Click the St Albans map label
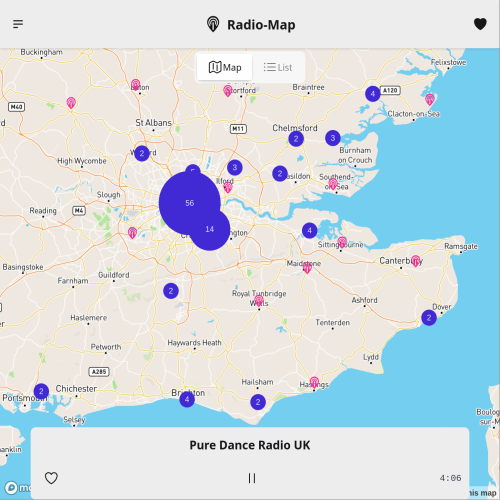The width and height of the screenshot is (500, 500). pyautogui.click(x=153, y=123)
